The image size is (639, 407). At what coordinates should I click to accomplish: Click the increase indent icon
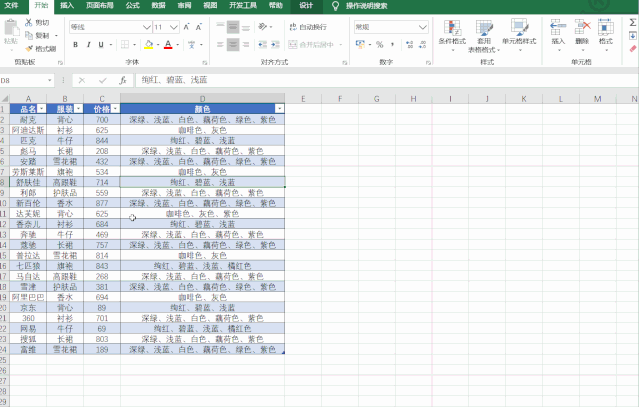click(x=275, y=44)
